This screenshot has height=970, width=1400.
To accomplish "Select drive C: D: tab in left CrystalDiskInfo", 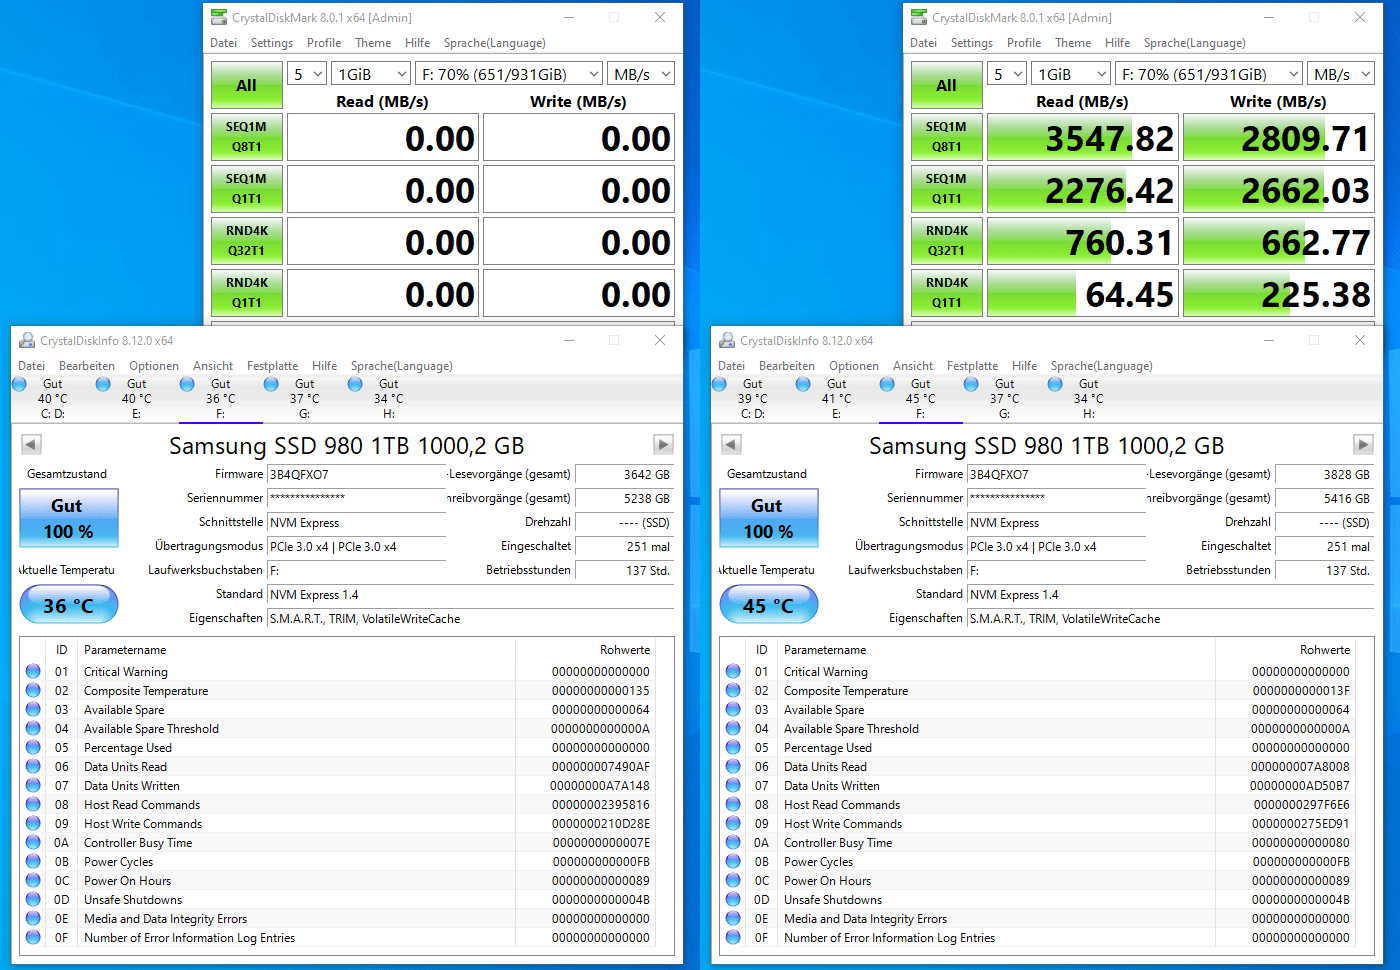I will [52, 398].
